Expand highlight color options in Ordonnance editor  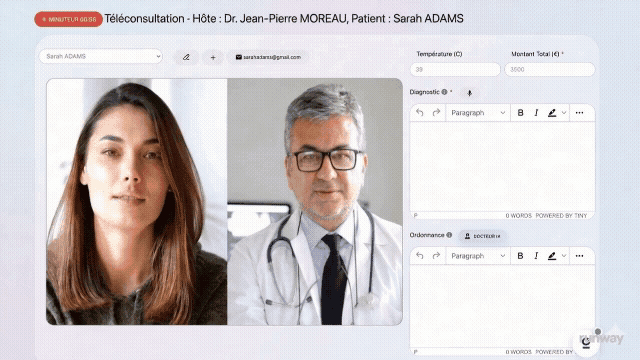(x=564, y=256)
